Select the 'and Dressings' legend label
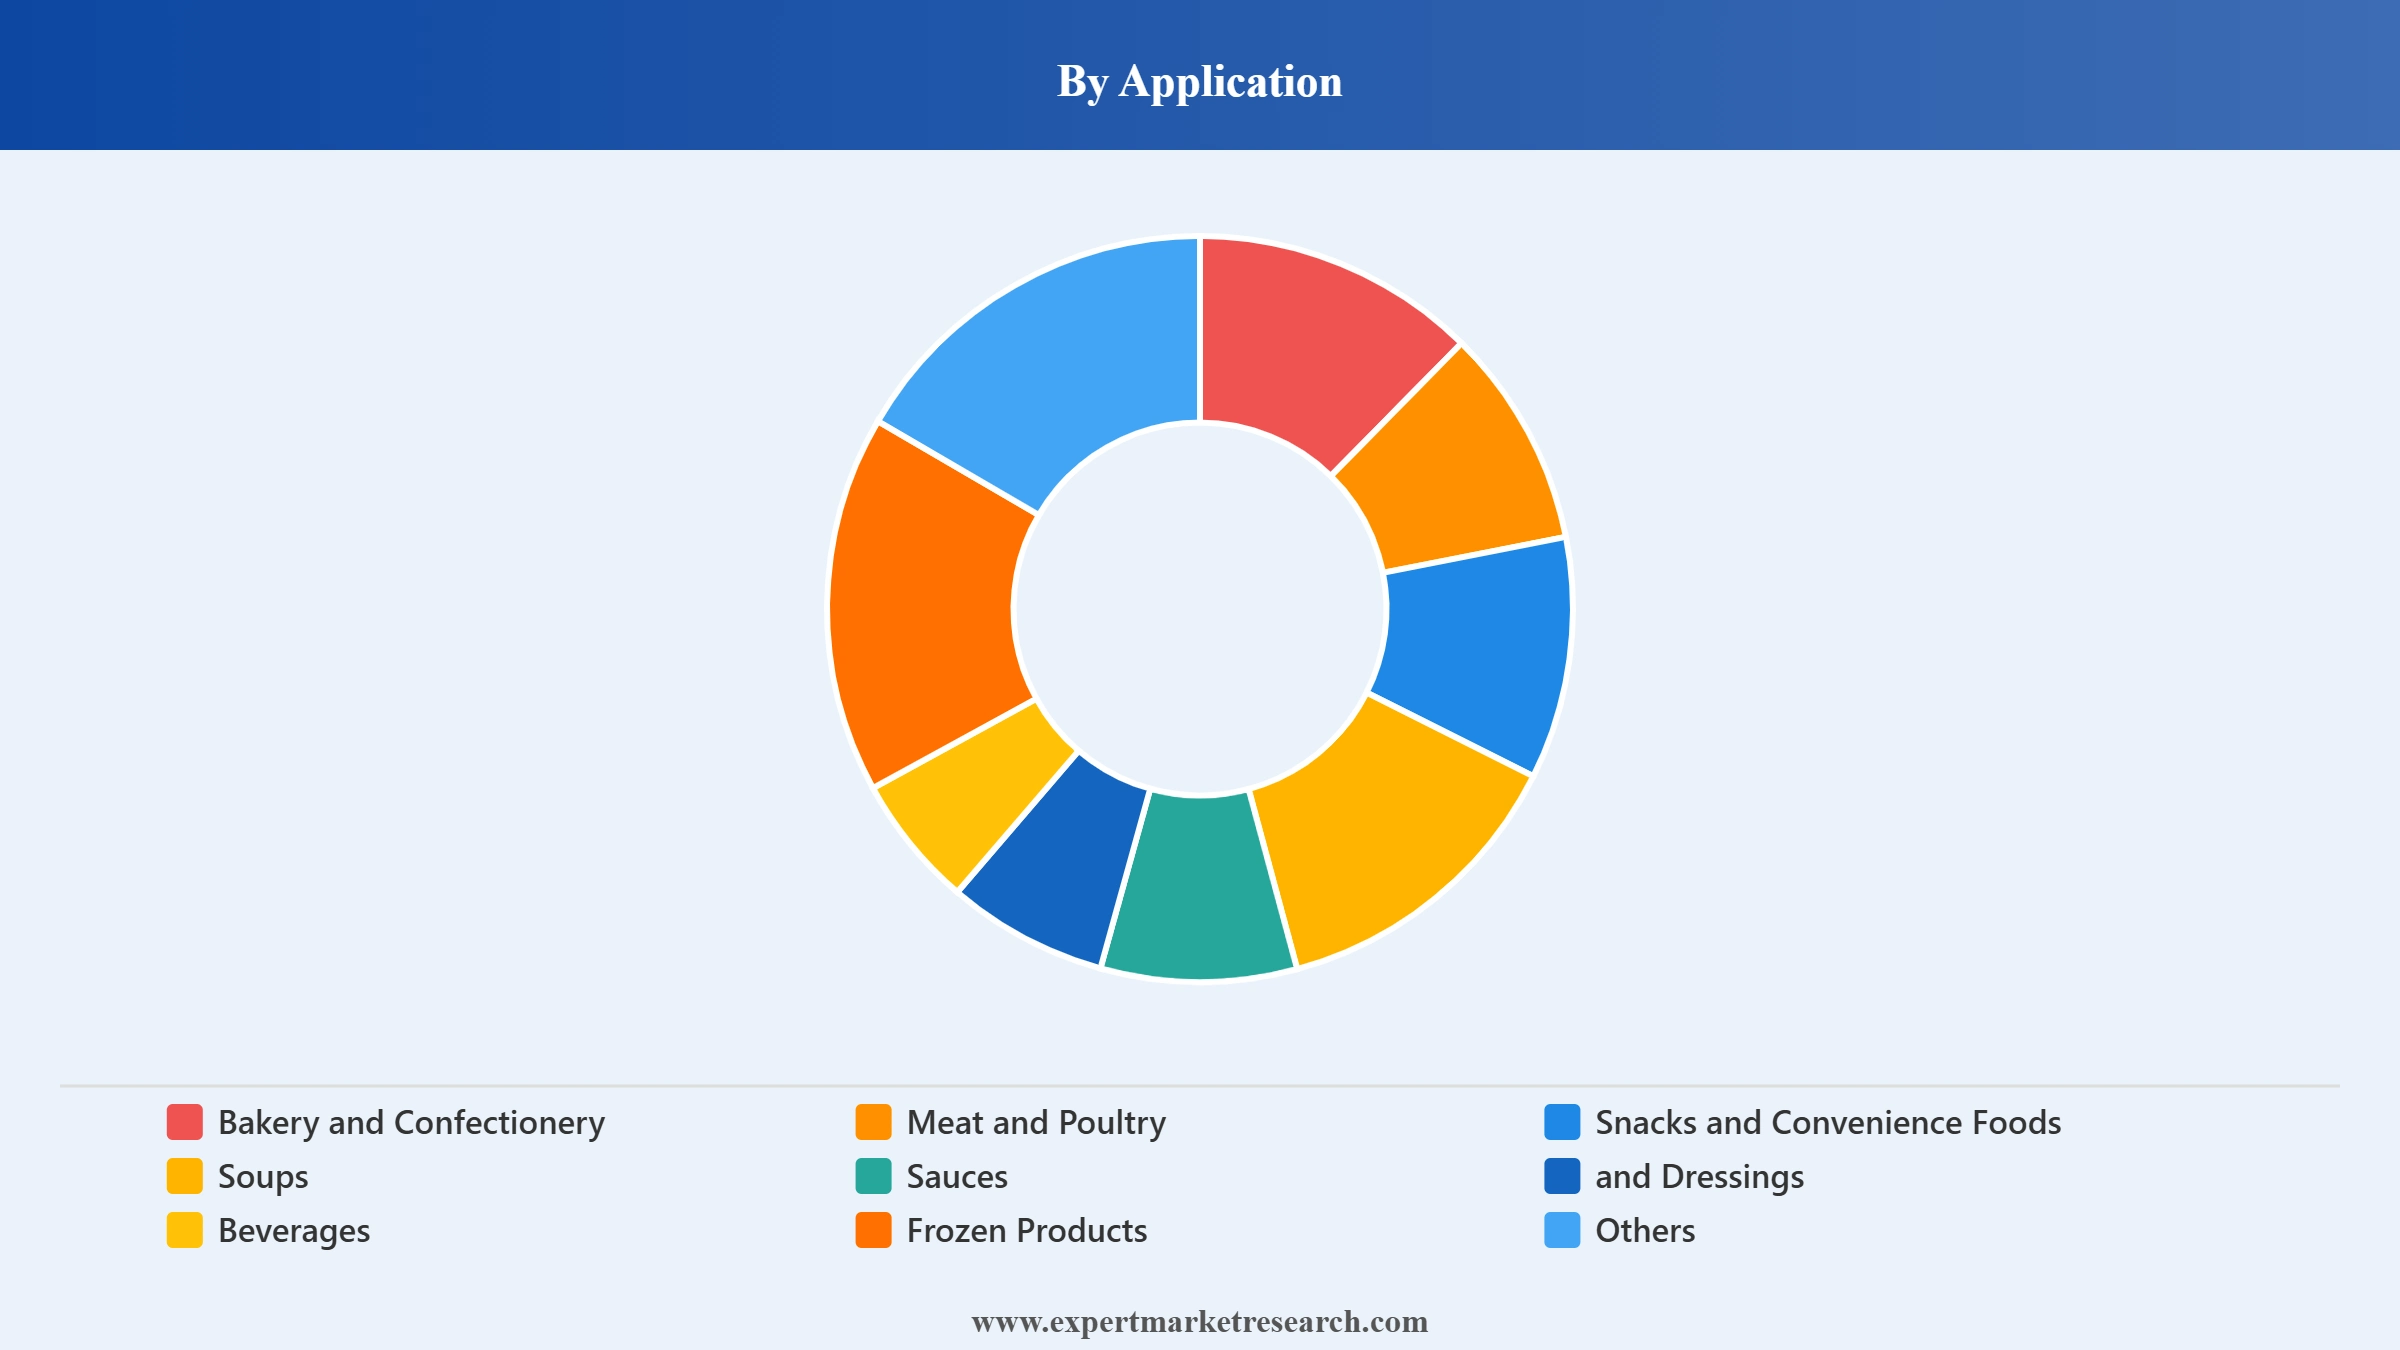This screenshot has height=1350, width=2400. click(1699, 1177)
